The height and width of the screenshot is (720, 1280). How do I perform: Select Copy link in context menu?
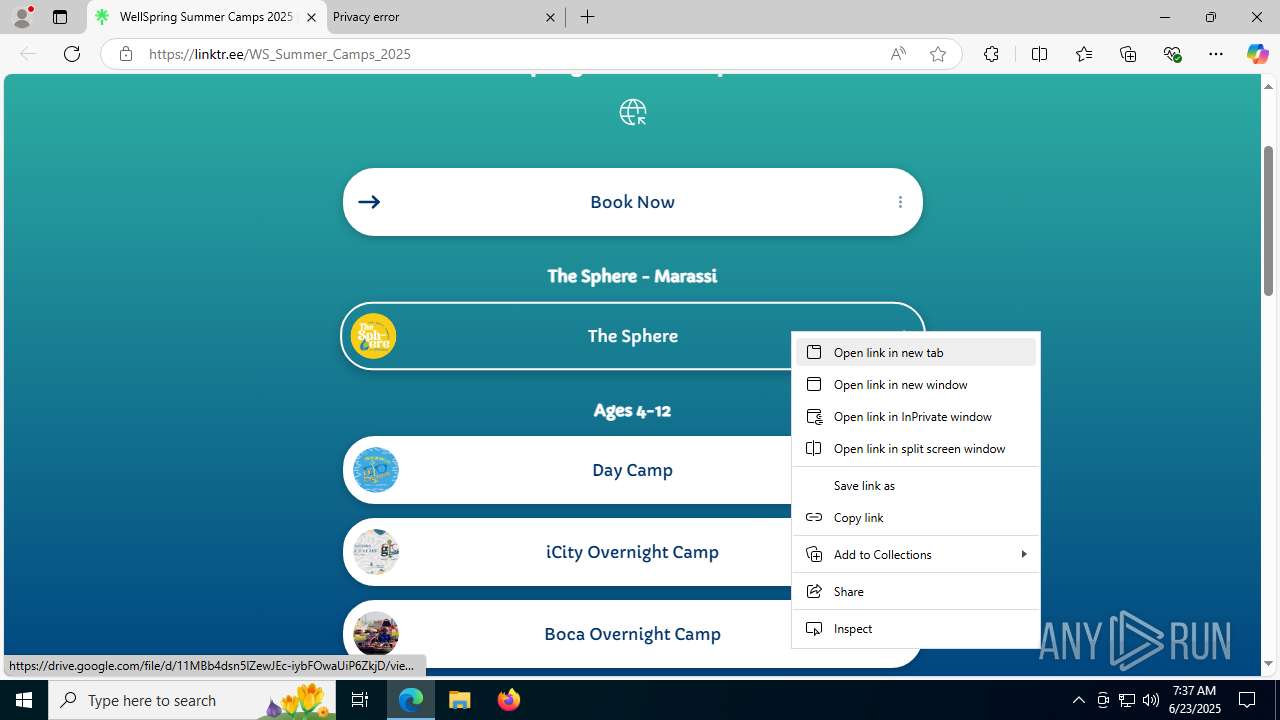pos(916,517)
